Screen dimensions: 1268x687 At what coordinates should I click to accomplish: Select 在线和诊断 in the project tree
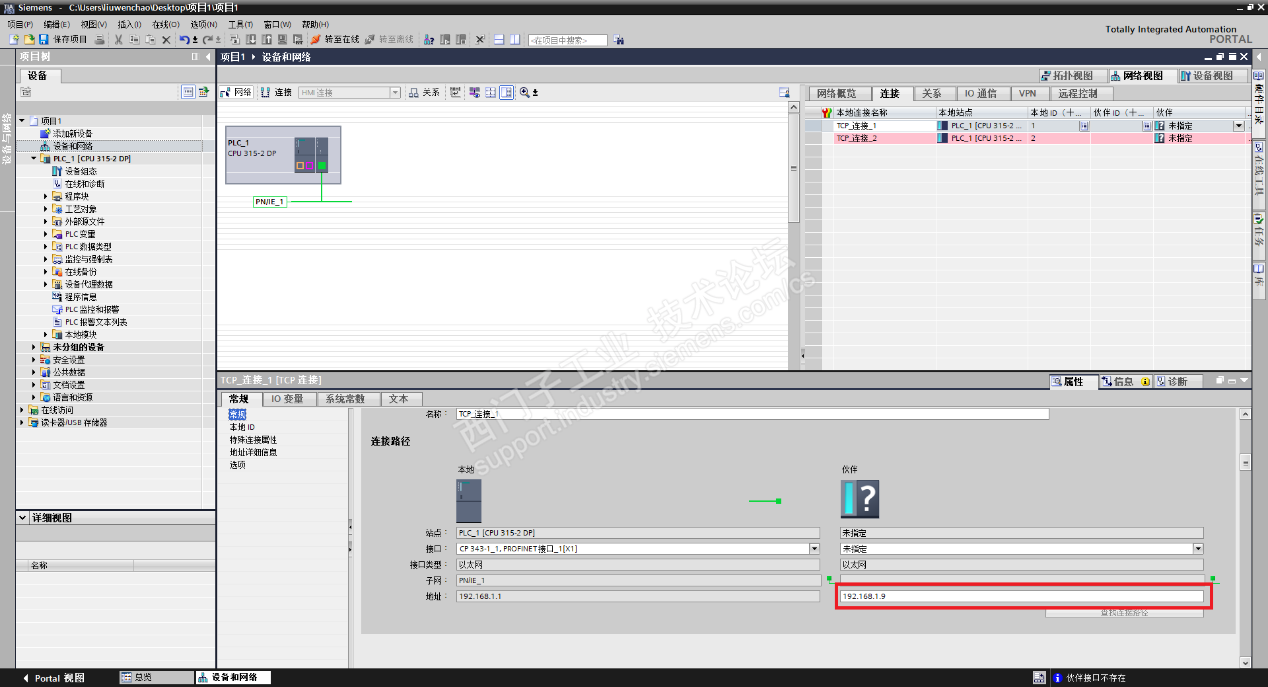pos(84,184)
